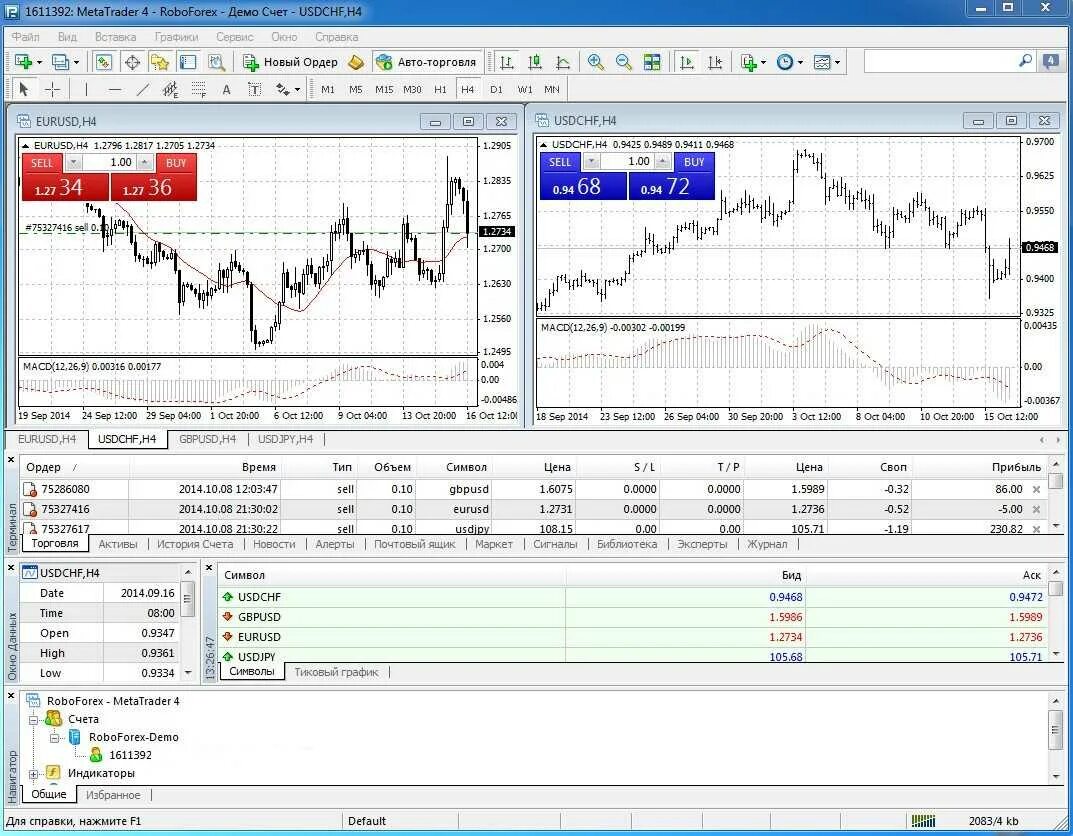The width and height of the screenshot is (1073, 836).
Task: Close order 75286080 with X
Action: (1036, 489)
